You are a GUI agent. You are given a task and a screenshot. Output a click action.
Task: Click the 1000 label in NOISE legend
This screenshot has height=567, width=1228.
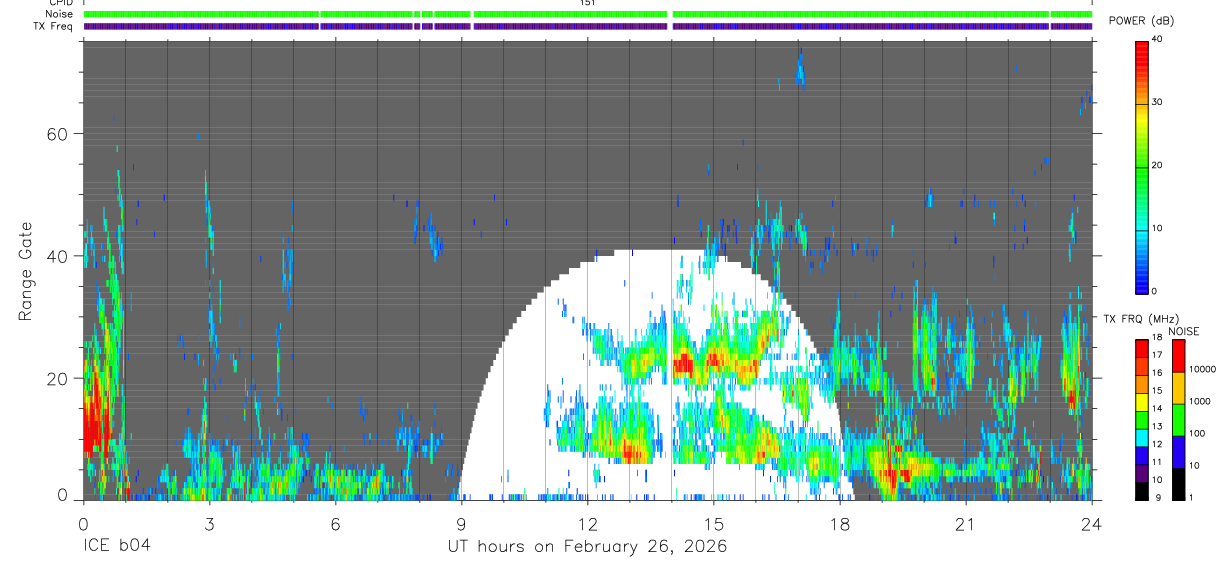[x=1200, y=401]
